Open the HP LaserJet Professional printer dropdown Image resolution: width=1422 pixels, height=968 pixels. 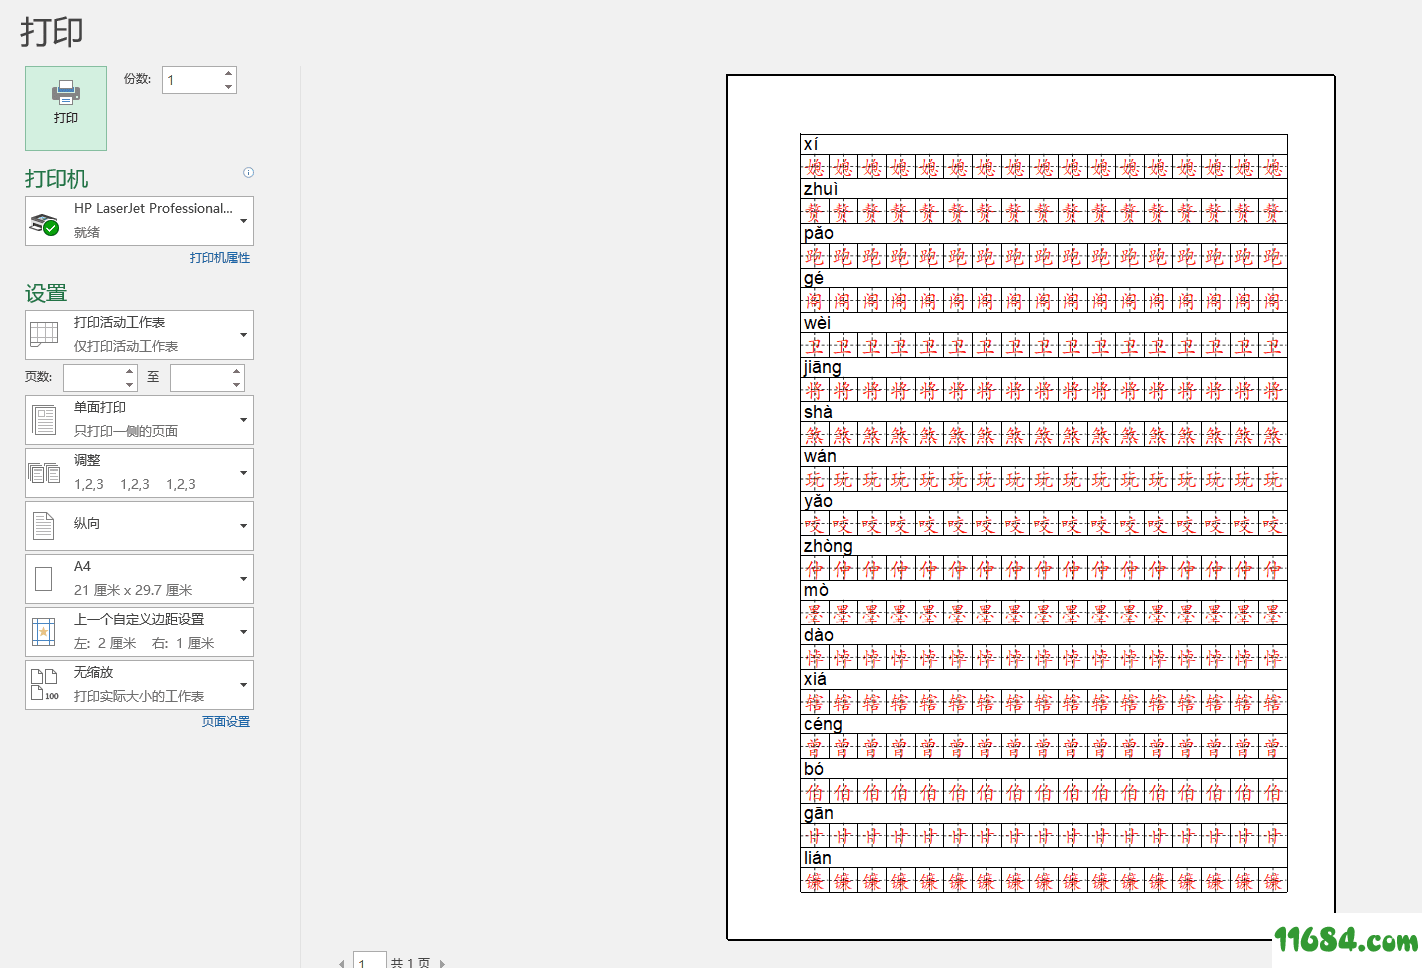[x=139, y=221]
